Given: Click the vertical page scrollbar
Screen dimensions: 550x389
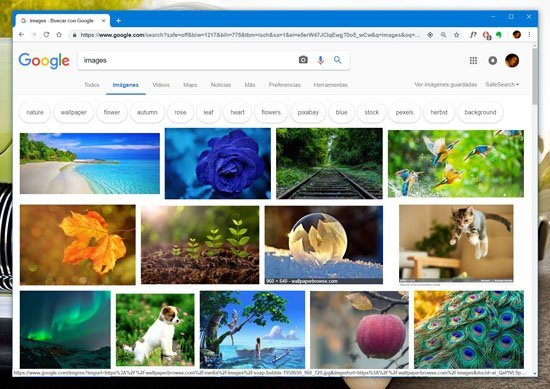Looking at the screenshot, I should click(535, 77).
